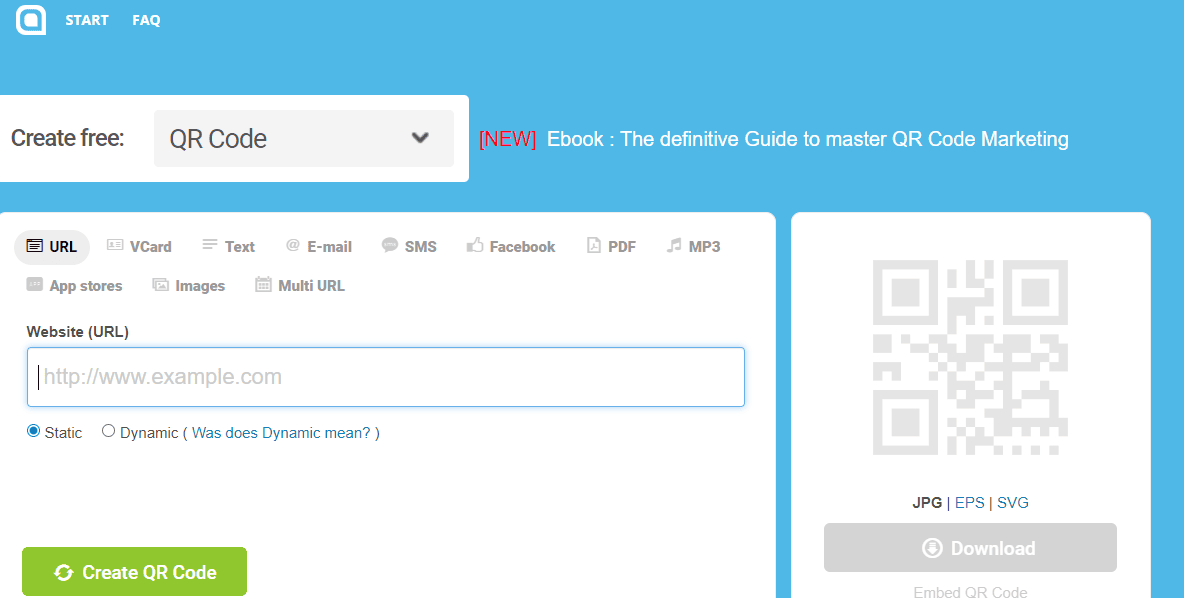This screenshot has width=1184, height=598.
Task: Click inside the Website URL field
Action: pyautogui.click(x=385, y=377)
